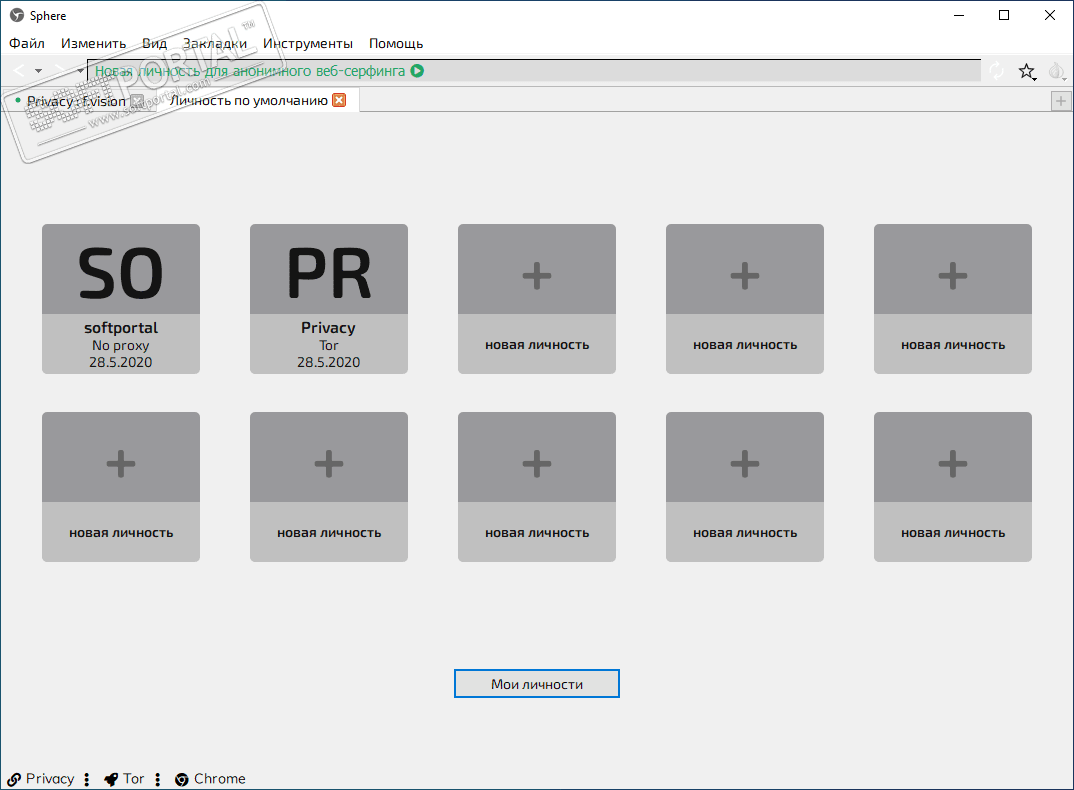Create new identity in card below Privacy card
1074x790 pixels.
coord(329,486)
